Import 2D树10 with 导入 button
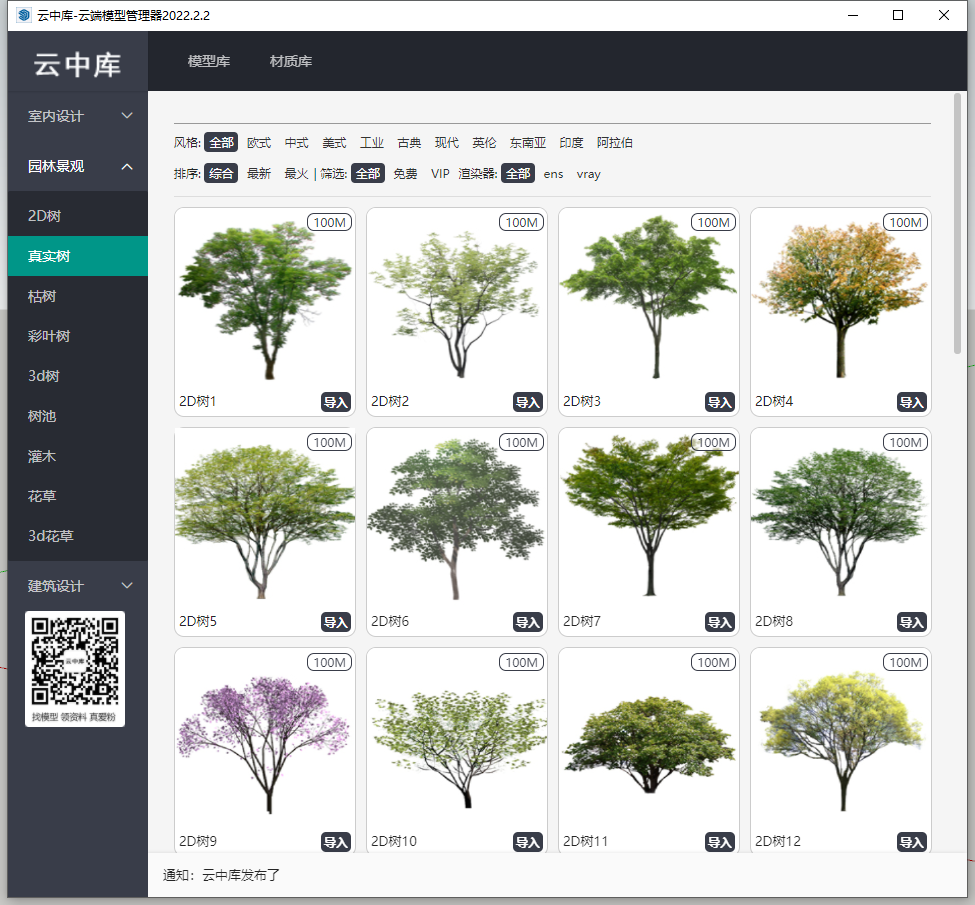The height and width of the screenshot is (905, 975). tap(528, 842)
